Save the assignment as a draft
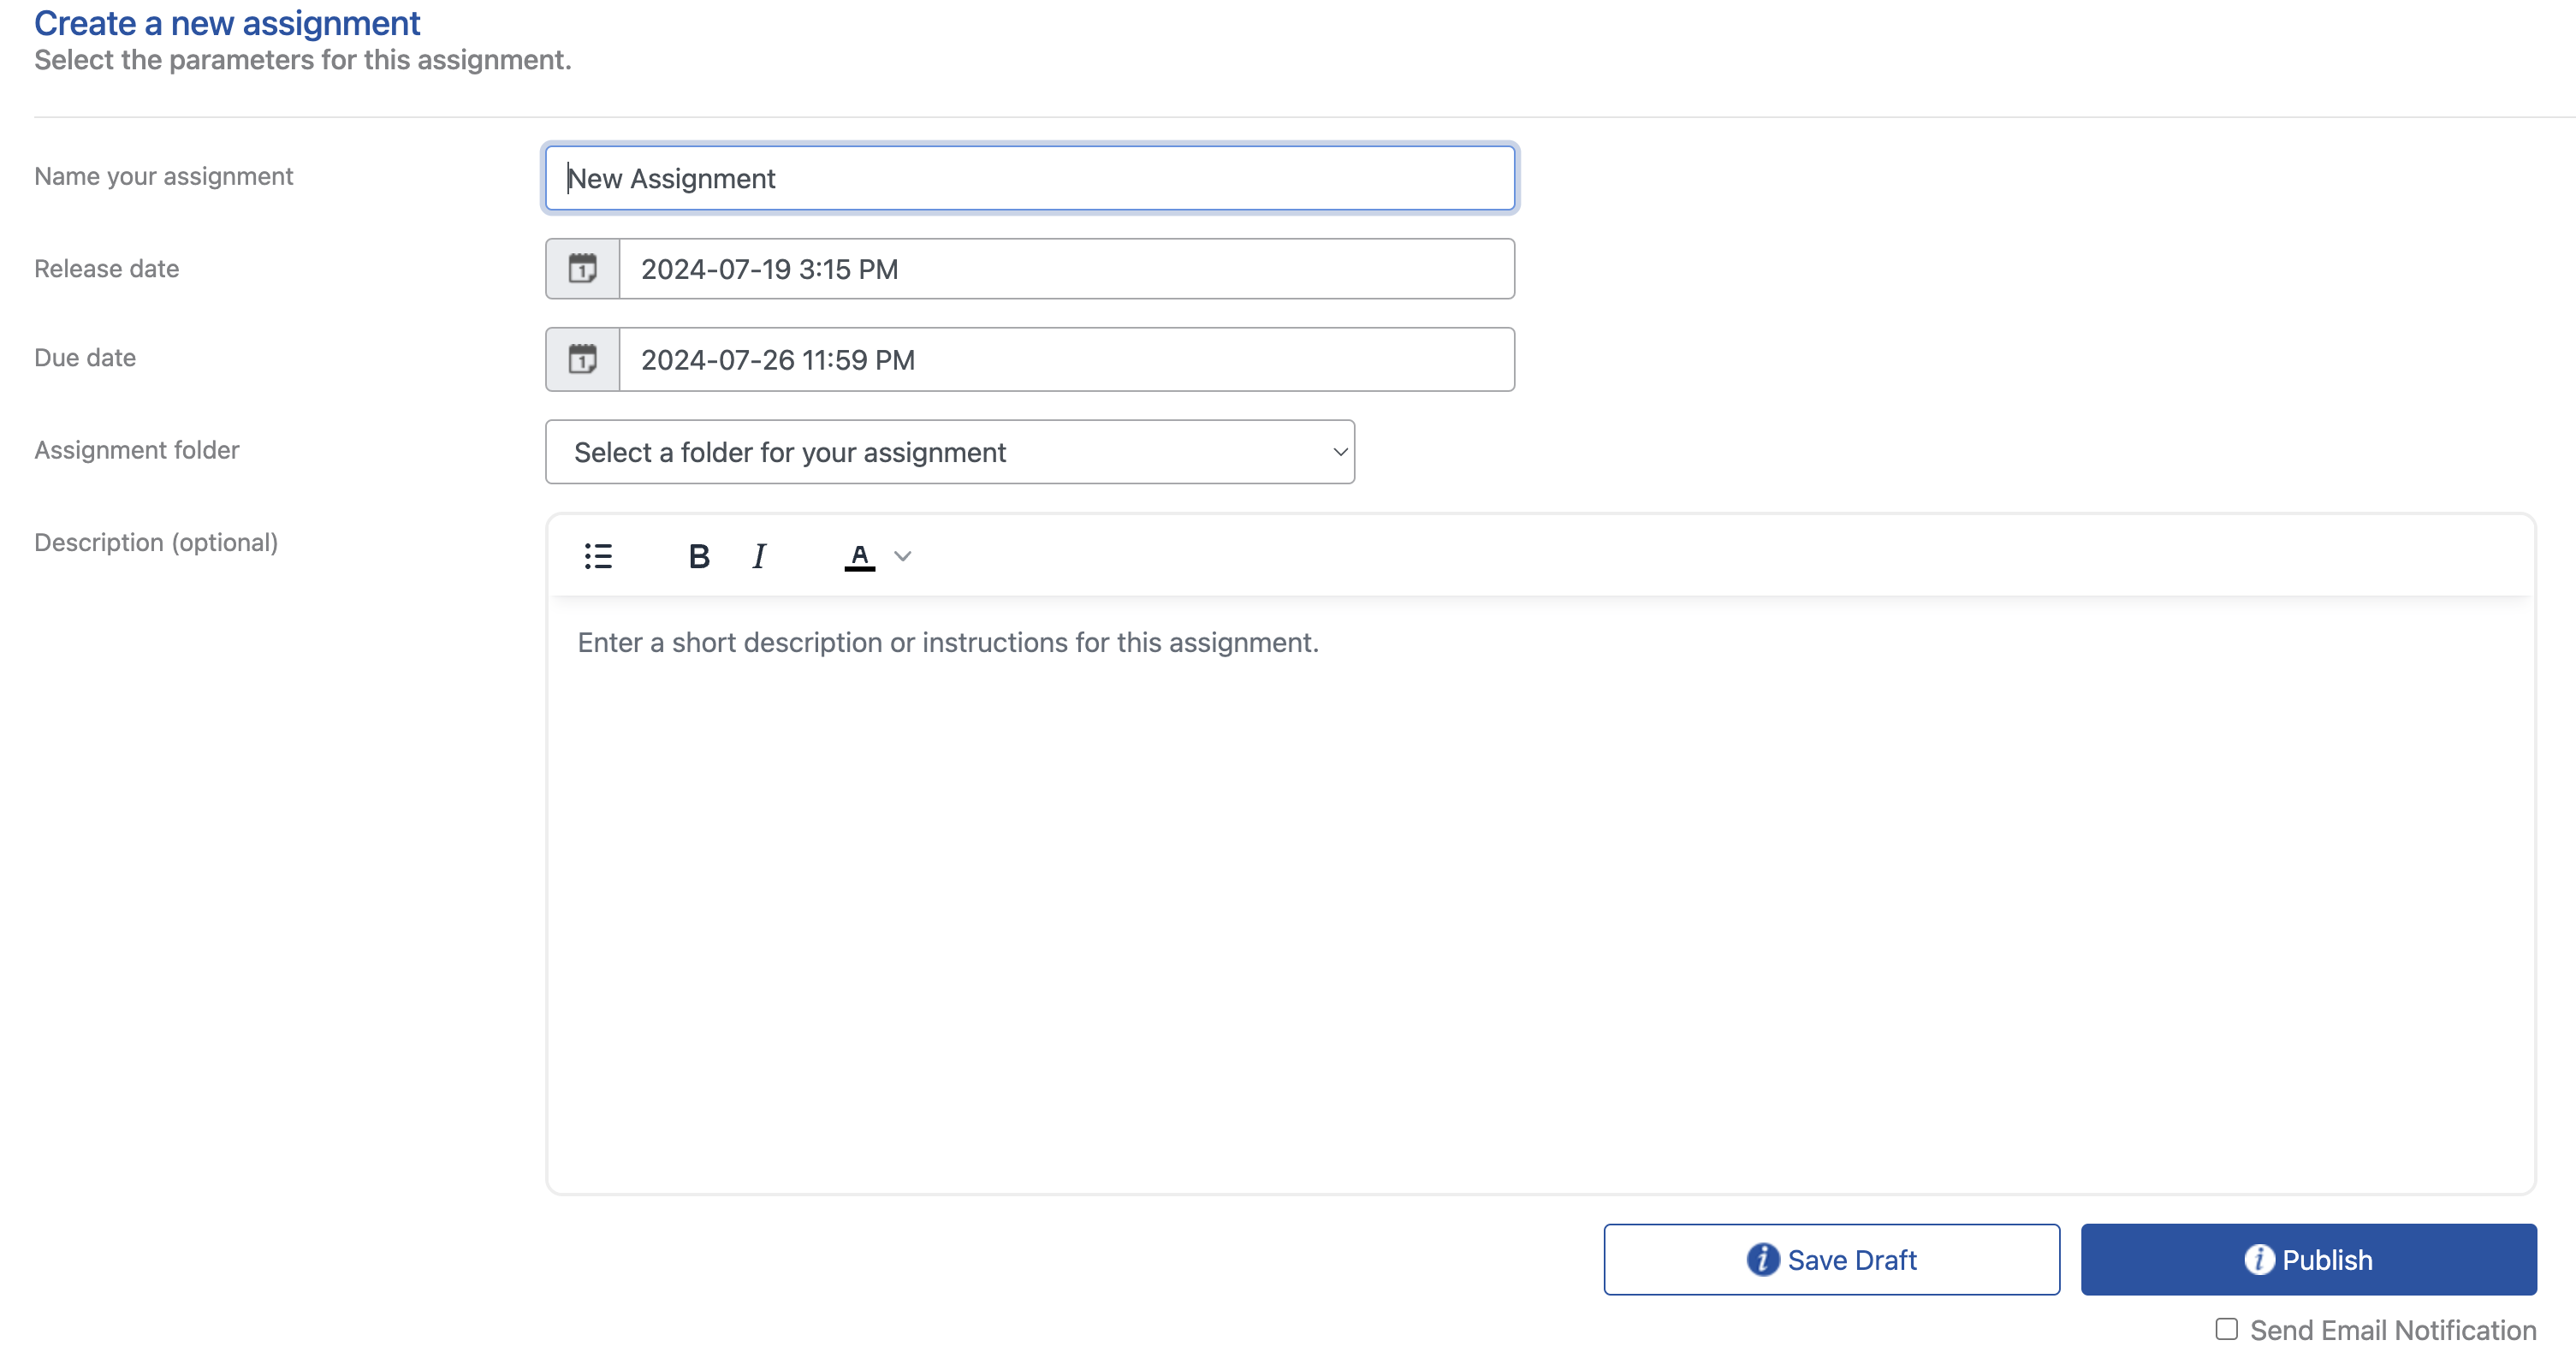Image resolution: width=2576 pixels, height=1364 pixels. coord(1831,1259)
